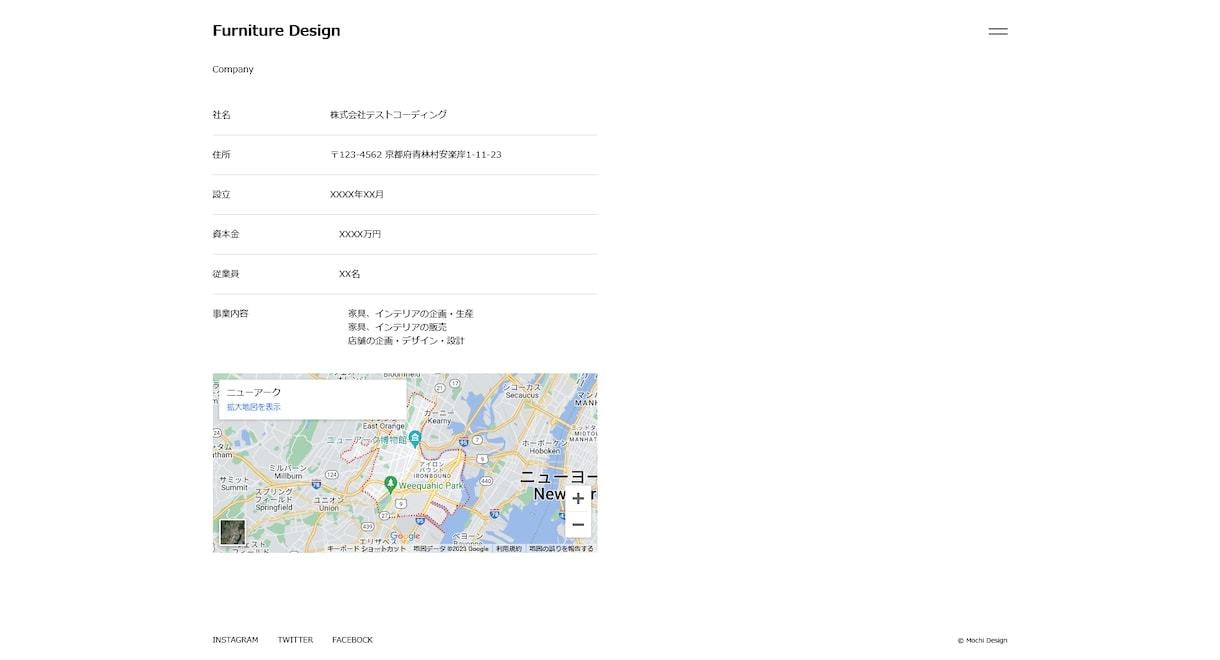Click the 資本金 row label
Image resolution: width=1220 pixels, height=660 pixels.
click(226, 234)
